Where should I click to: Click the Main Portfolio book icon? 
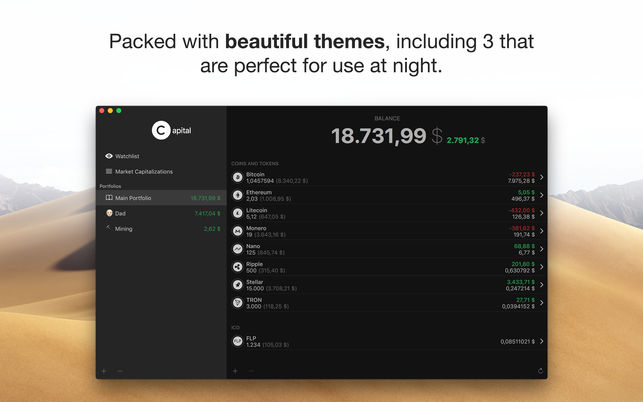tap(109, 198)
